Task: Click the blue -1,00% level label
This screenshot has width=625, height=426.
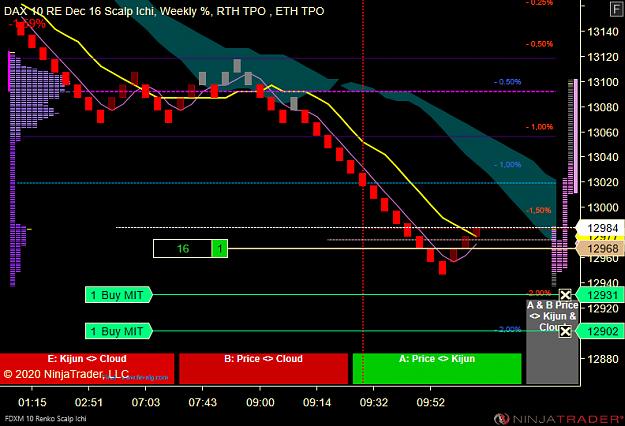Action: (x=507, y=165)
